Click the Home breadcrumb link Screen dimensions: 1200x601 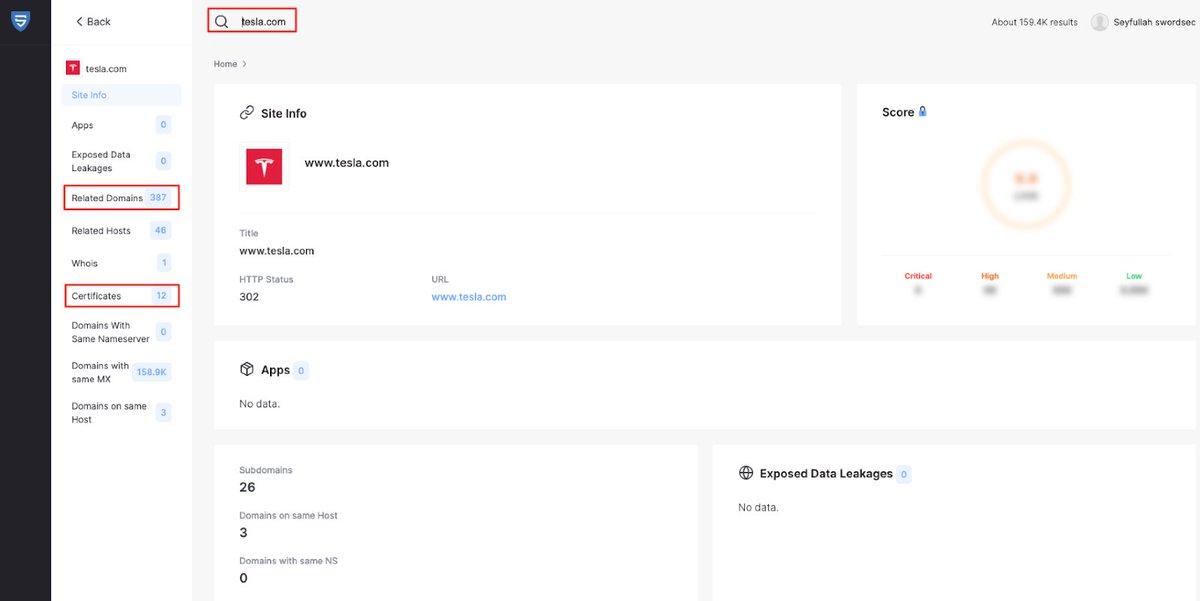225,64
